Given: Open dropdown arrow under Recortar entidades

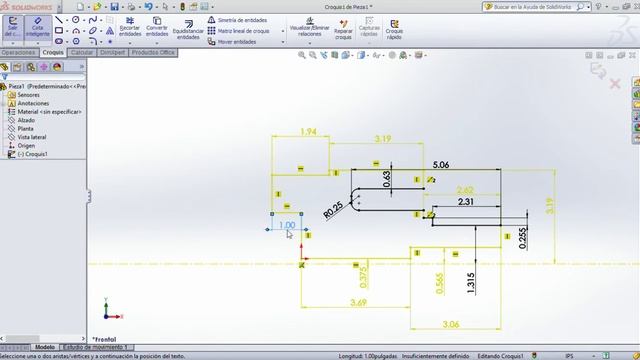Looking at the screenshot, I should pyautogui.click(x=130, y=43).
